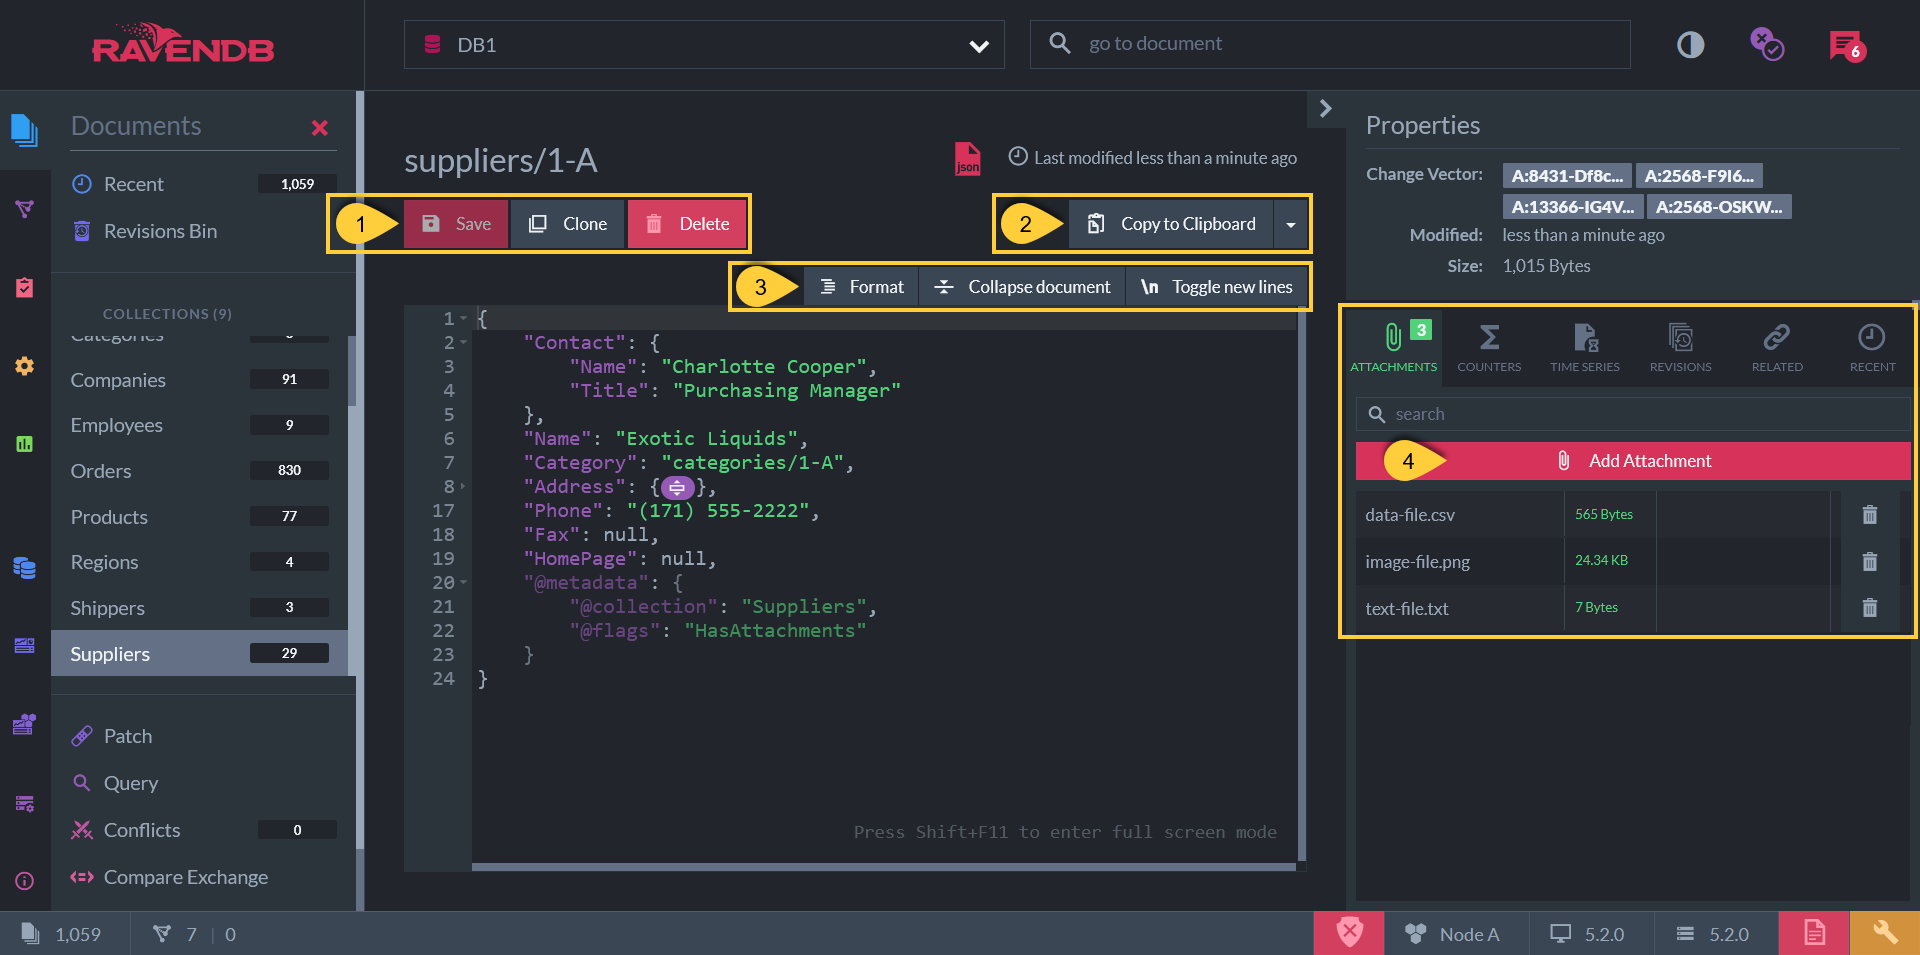Click the studio tasks check icon in the header

tap(1767, 44)
